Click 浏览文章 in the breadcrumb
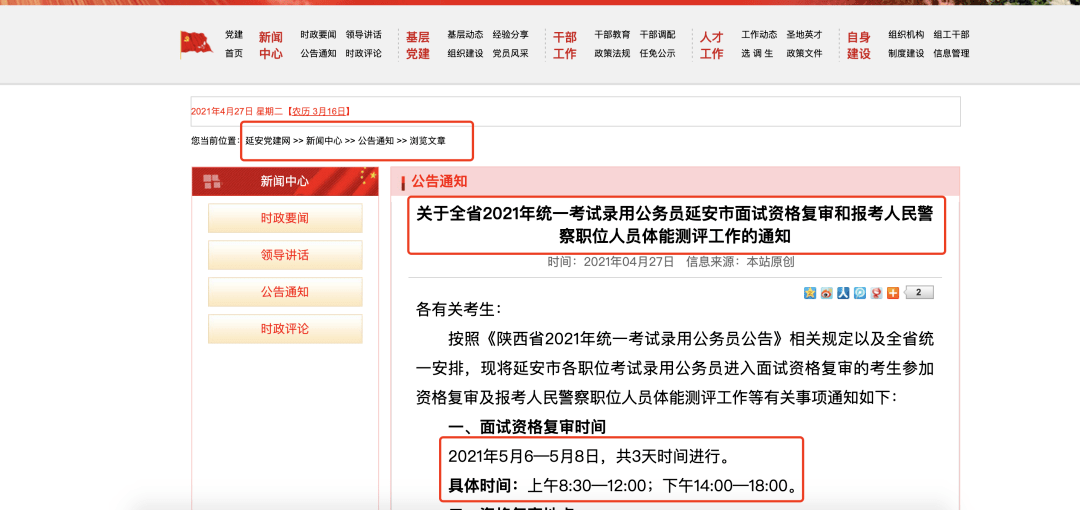This screenshot has width=1080, height=510. (x=427, y=141)
